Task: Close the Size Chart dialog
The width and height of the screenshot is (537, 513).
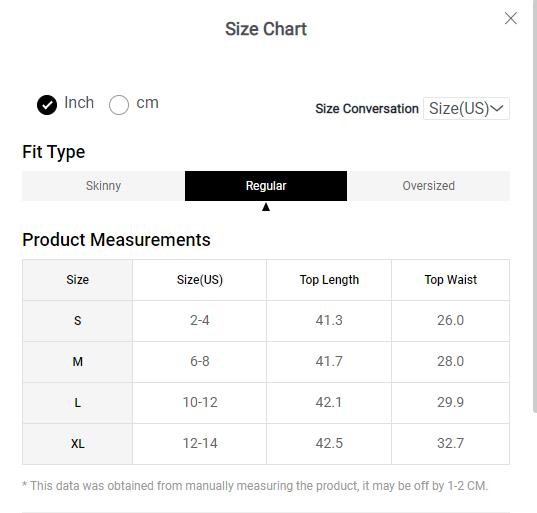Action: [x=510, y=18]
